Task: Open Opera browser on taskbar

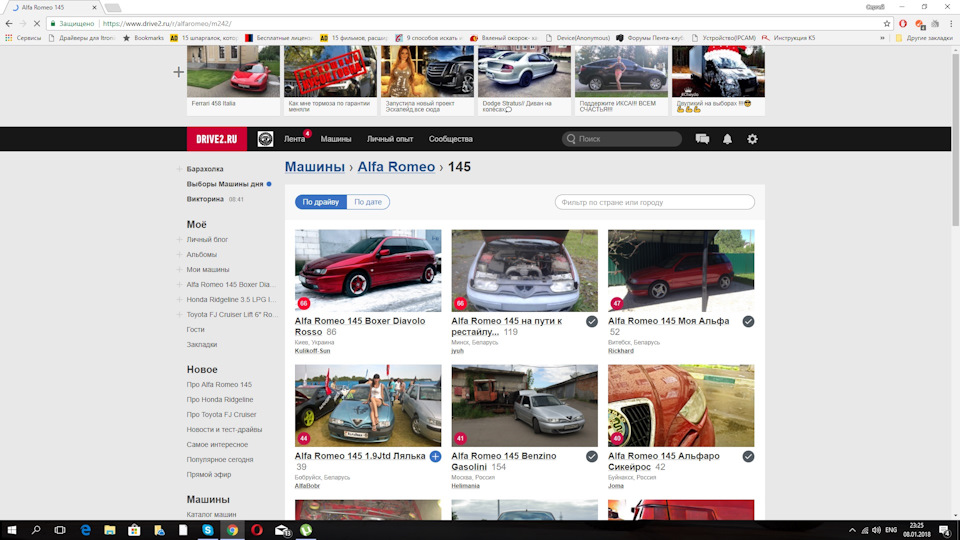Action: (x=257, y=530)
